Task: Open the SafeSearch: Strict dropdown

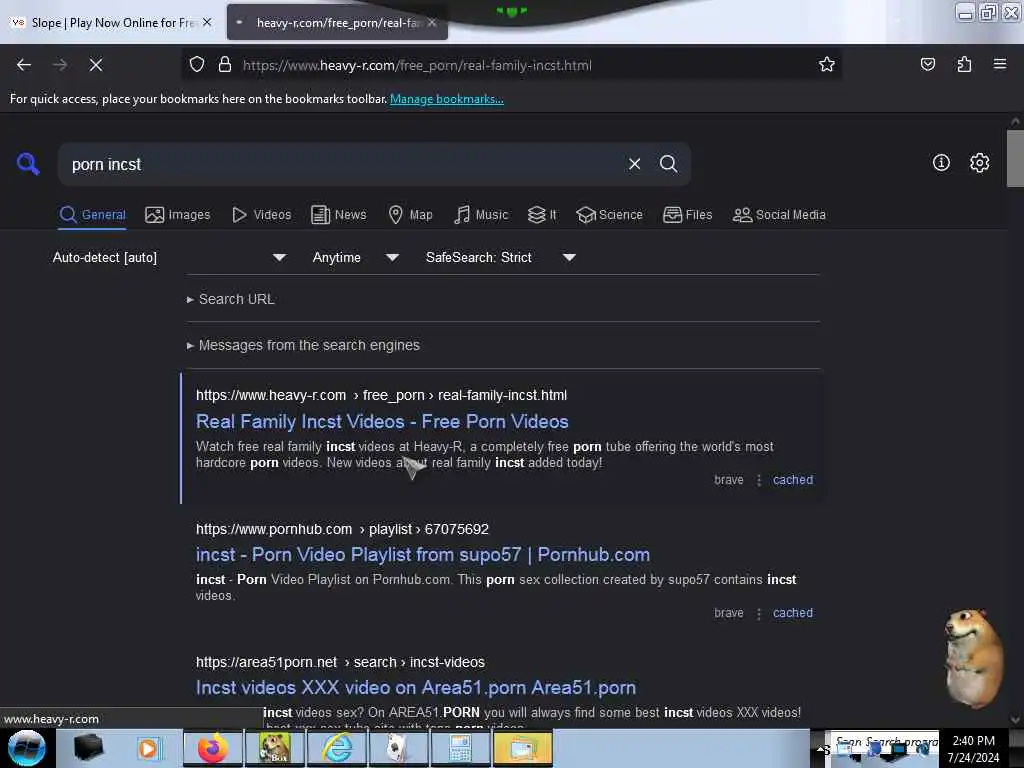Action: pos(501,257)
